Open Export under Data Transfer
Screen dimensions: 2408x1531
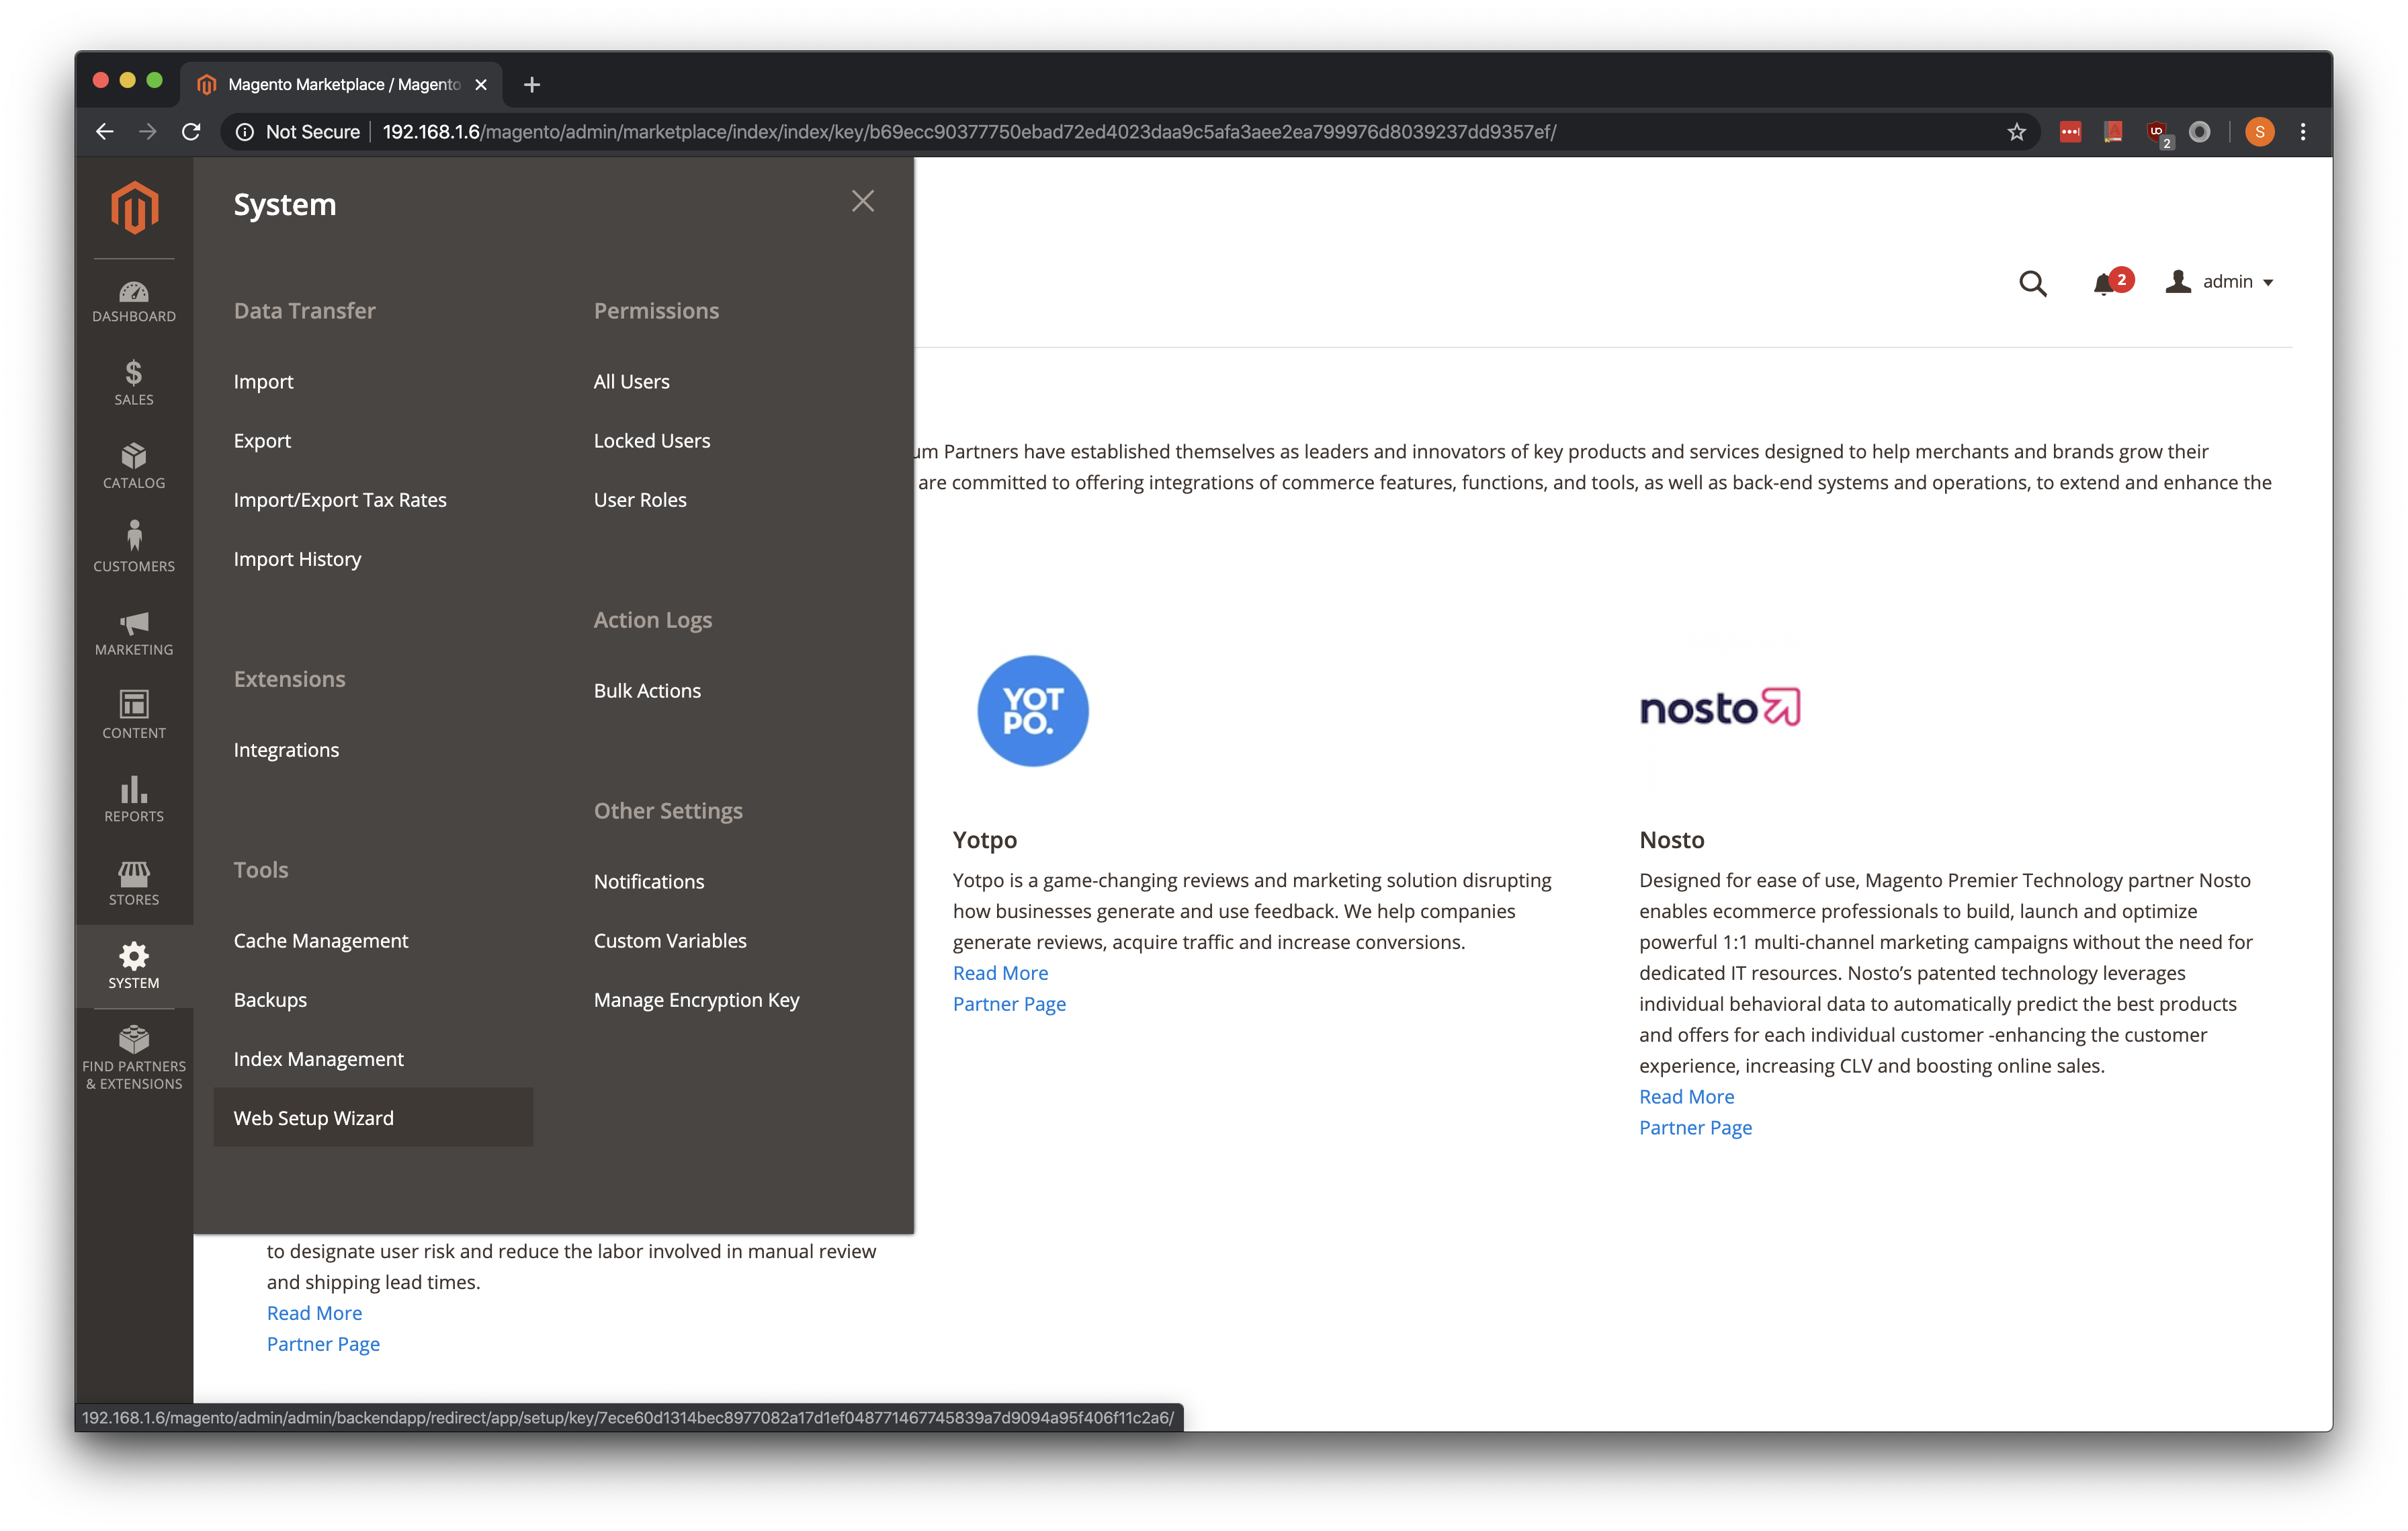262,440
